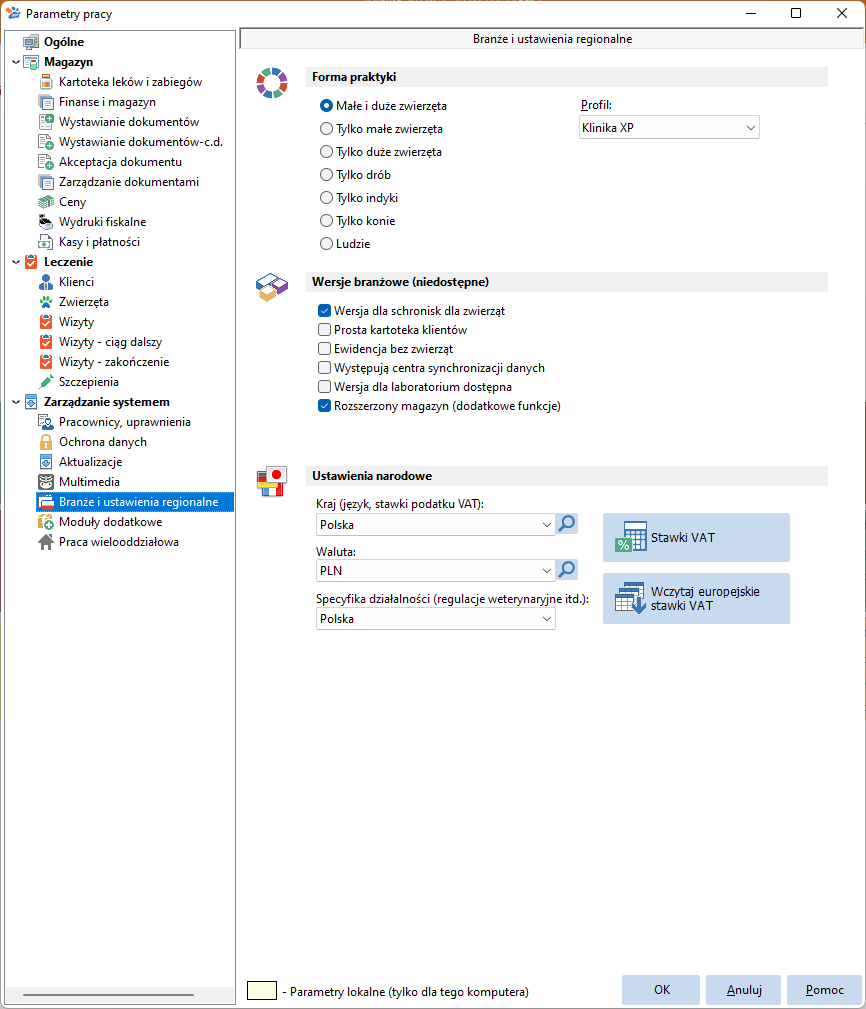Click the Wystawianie dokumentów icon

click(x=46, y=122)
